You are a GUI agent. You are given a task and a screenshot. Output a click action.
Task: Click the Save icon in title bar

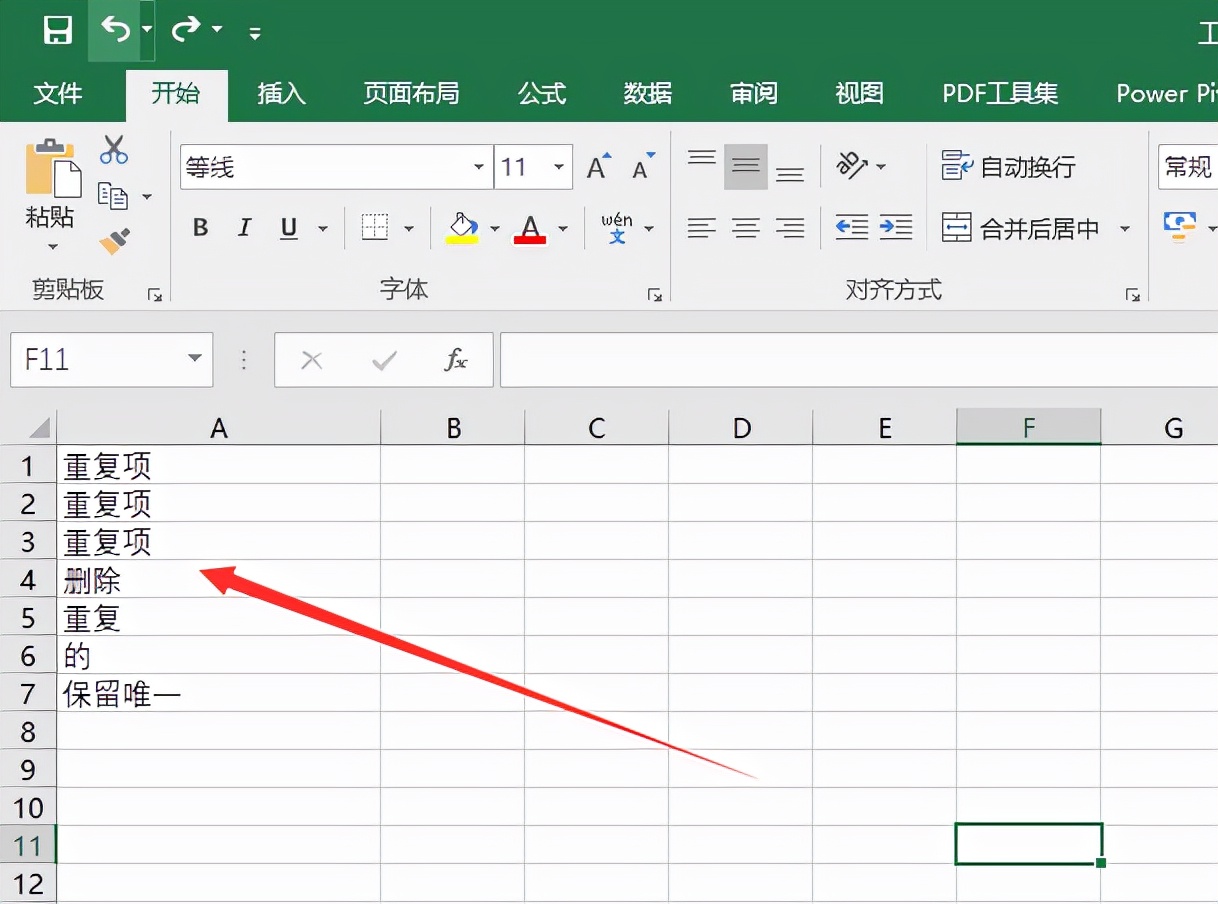click(58, 30)
